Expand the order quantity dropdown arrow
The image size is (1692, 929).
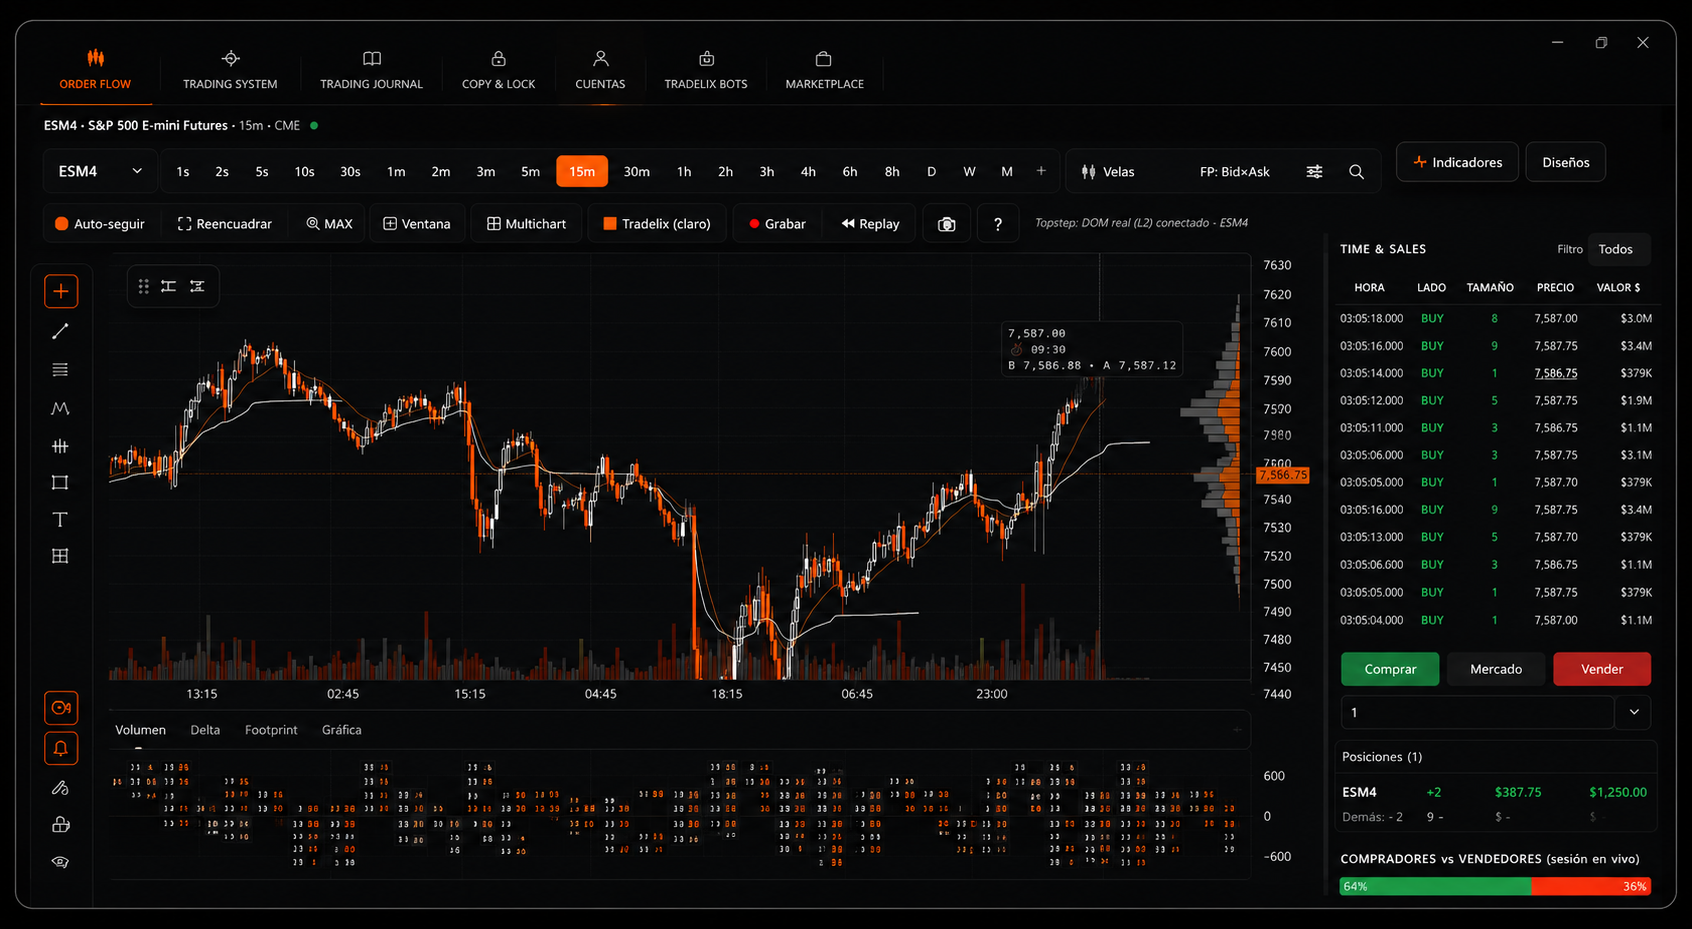pos(1634,712)
